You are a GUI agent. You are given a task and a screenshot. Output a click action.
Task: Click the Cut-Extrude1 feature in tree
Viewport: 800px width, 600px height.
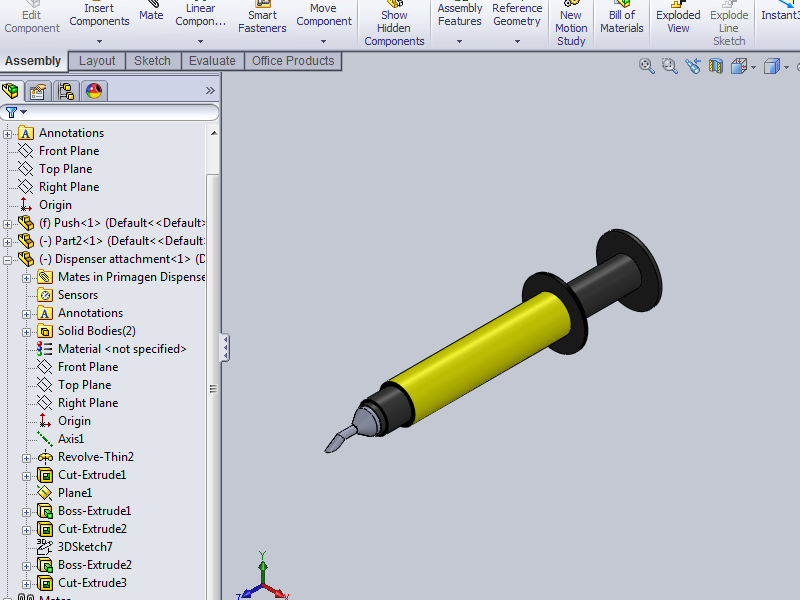pyautogui.click(x=91, y=475)
